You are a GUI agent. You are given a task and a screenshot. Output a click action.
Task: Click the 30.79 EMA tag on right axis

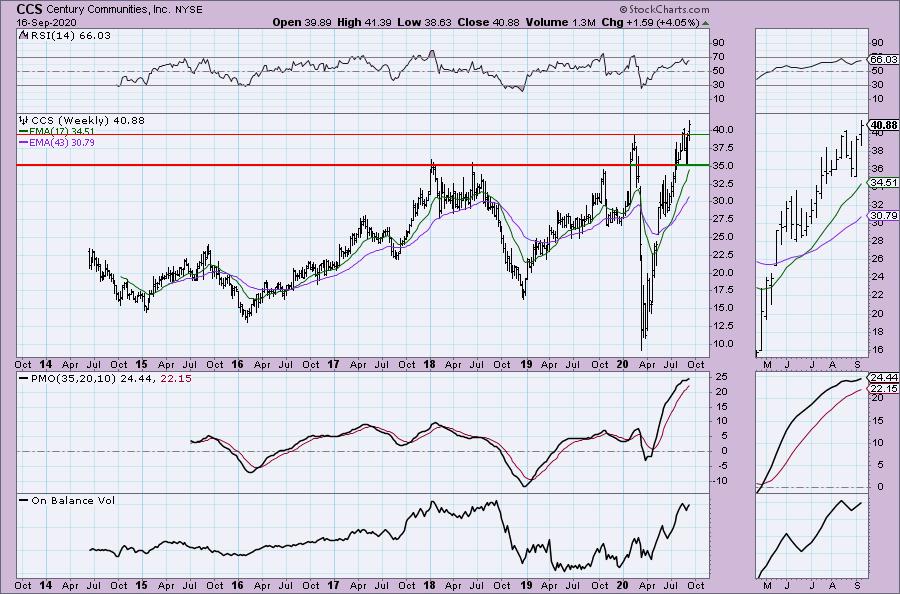coord(884,216)
